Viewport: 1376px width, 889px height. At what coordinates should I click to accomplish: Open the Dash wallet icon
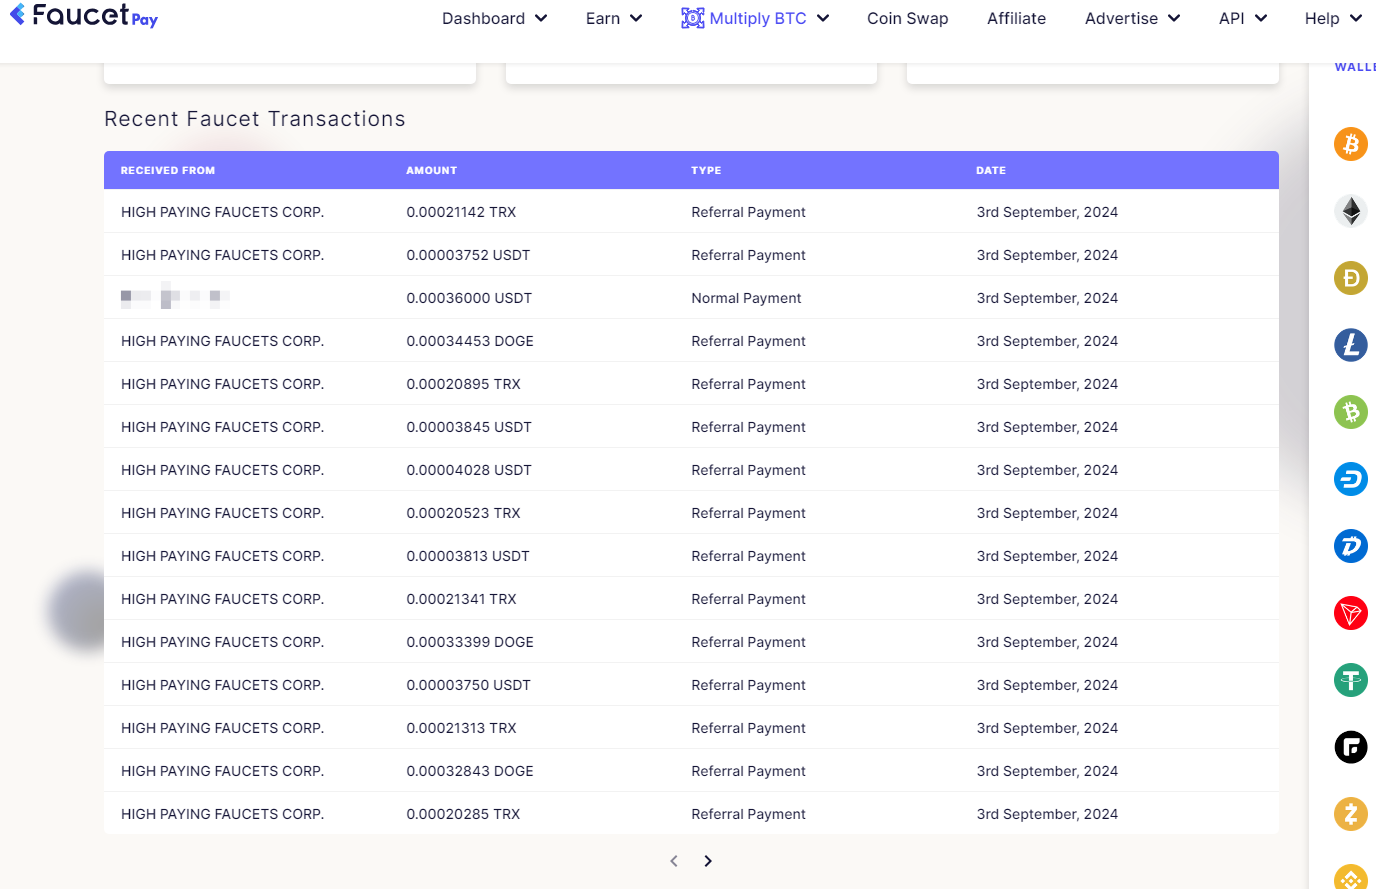coord(1351,479)
